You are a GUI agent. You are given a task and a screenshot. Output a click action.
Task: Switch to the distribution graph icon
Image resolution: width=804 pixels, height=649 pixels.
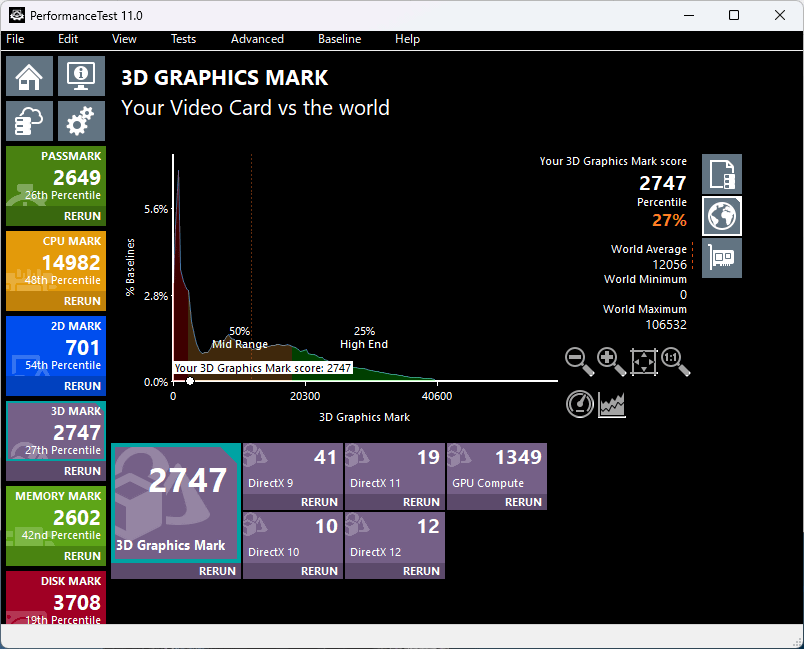pos(612,405)
